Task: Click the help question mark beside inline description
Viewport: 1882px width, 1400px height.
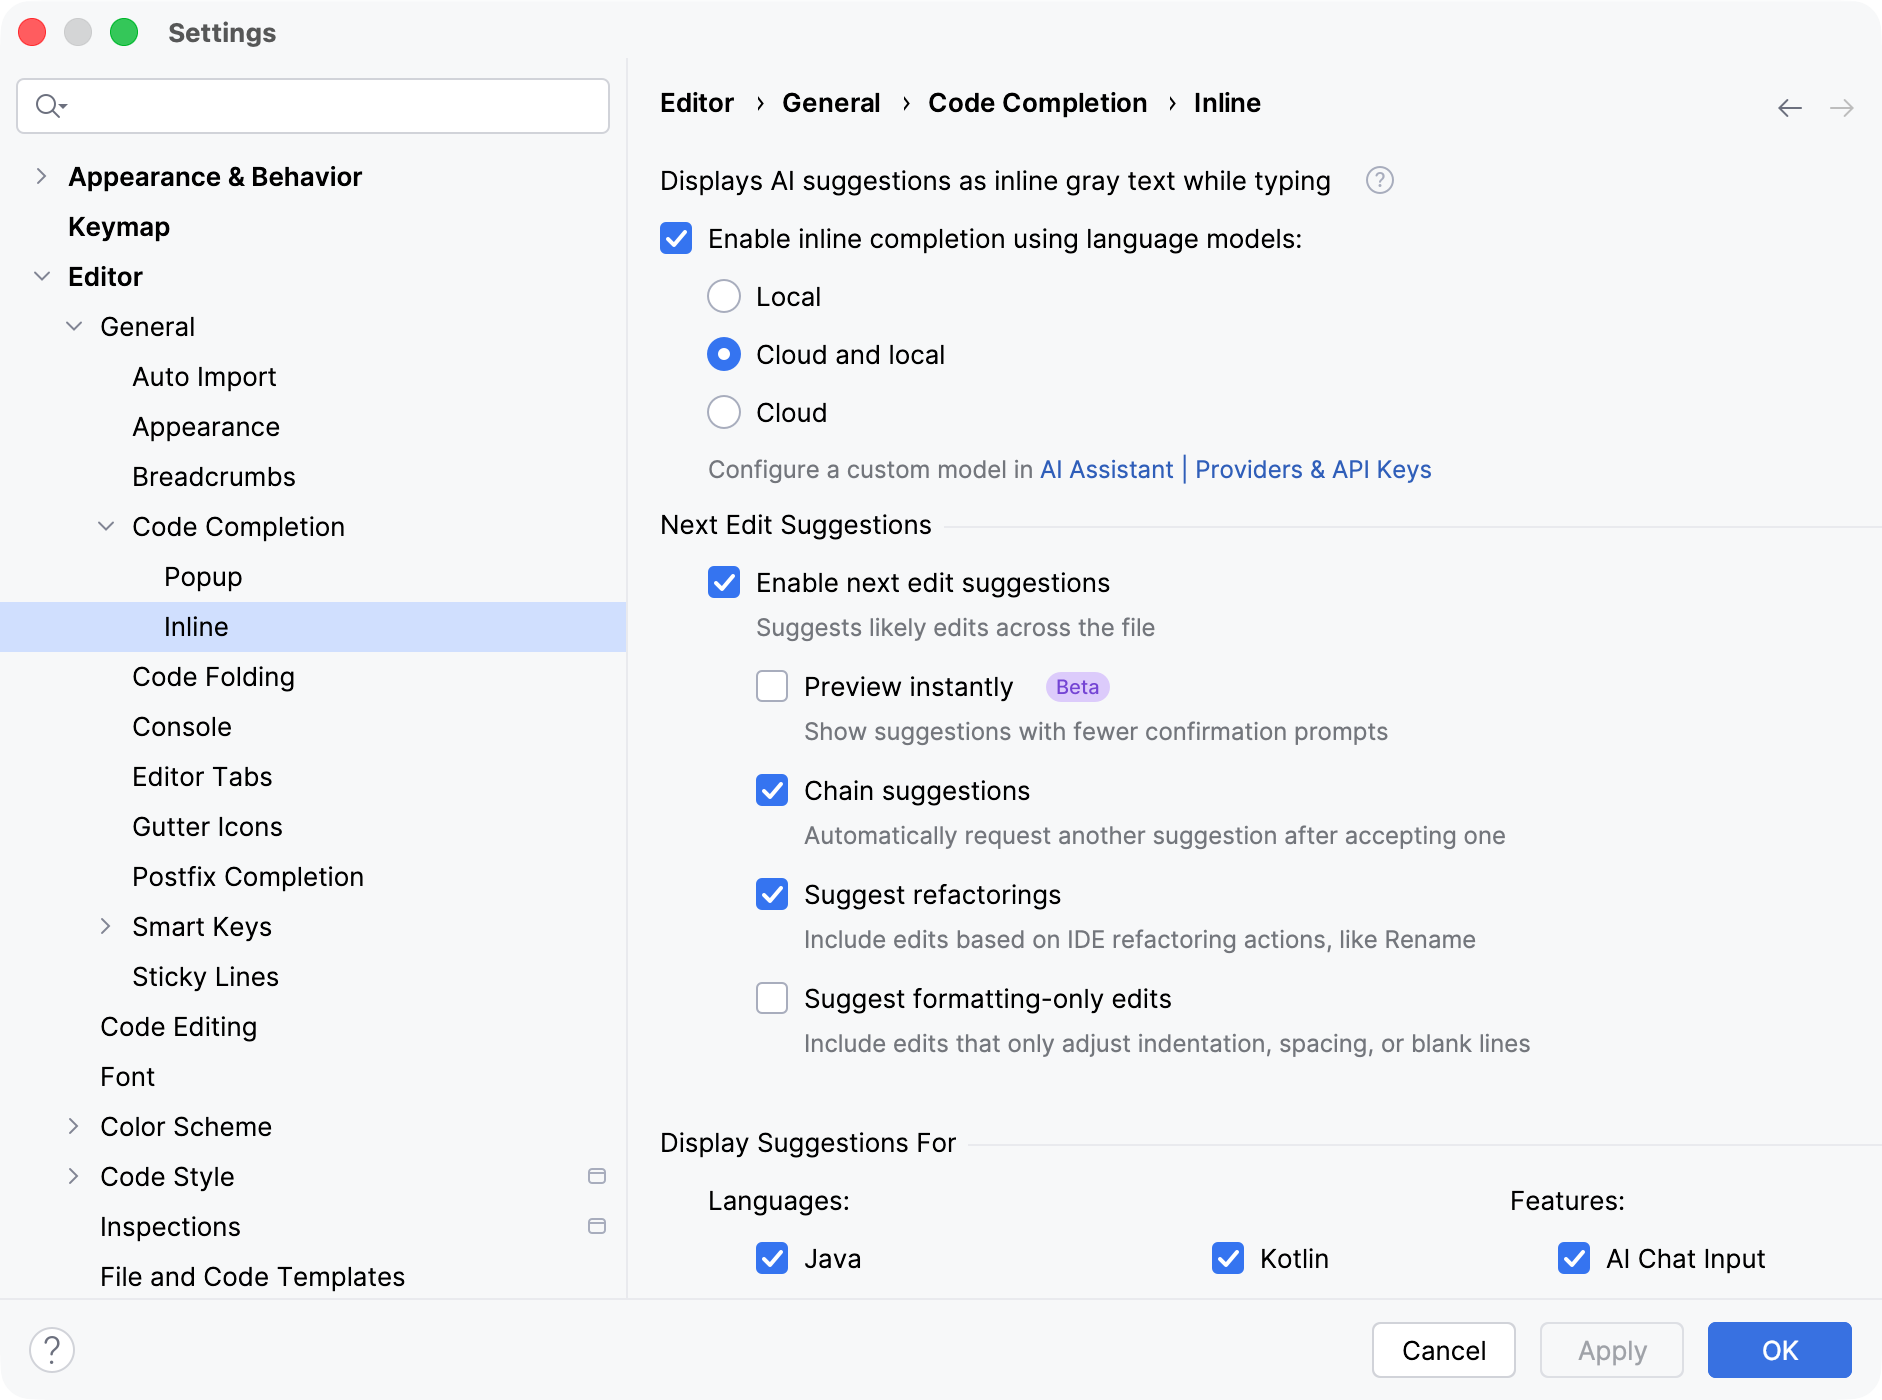Action: pyautogui.click(x=1379, y=180)
